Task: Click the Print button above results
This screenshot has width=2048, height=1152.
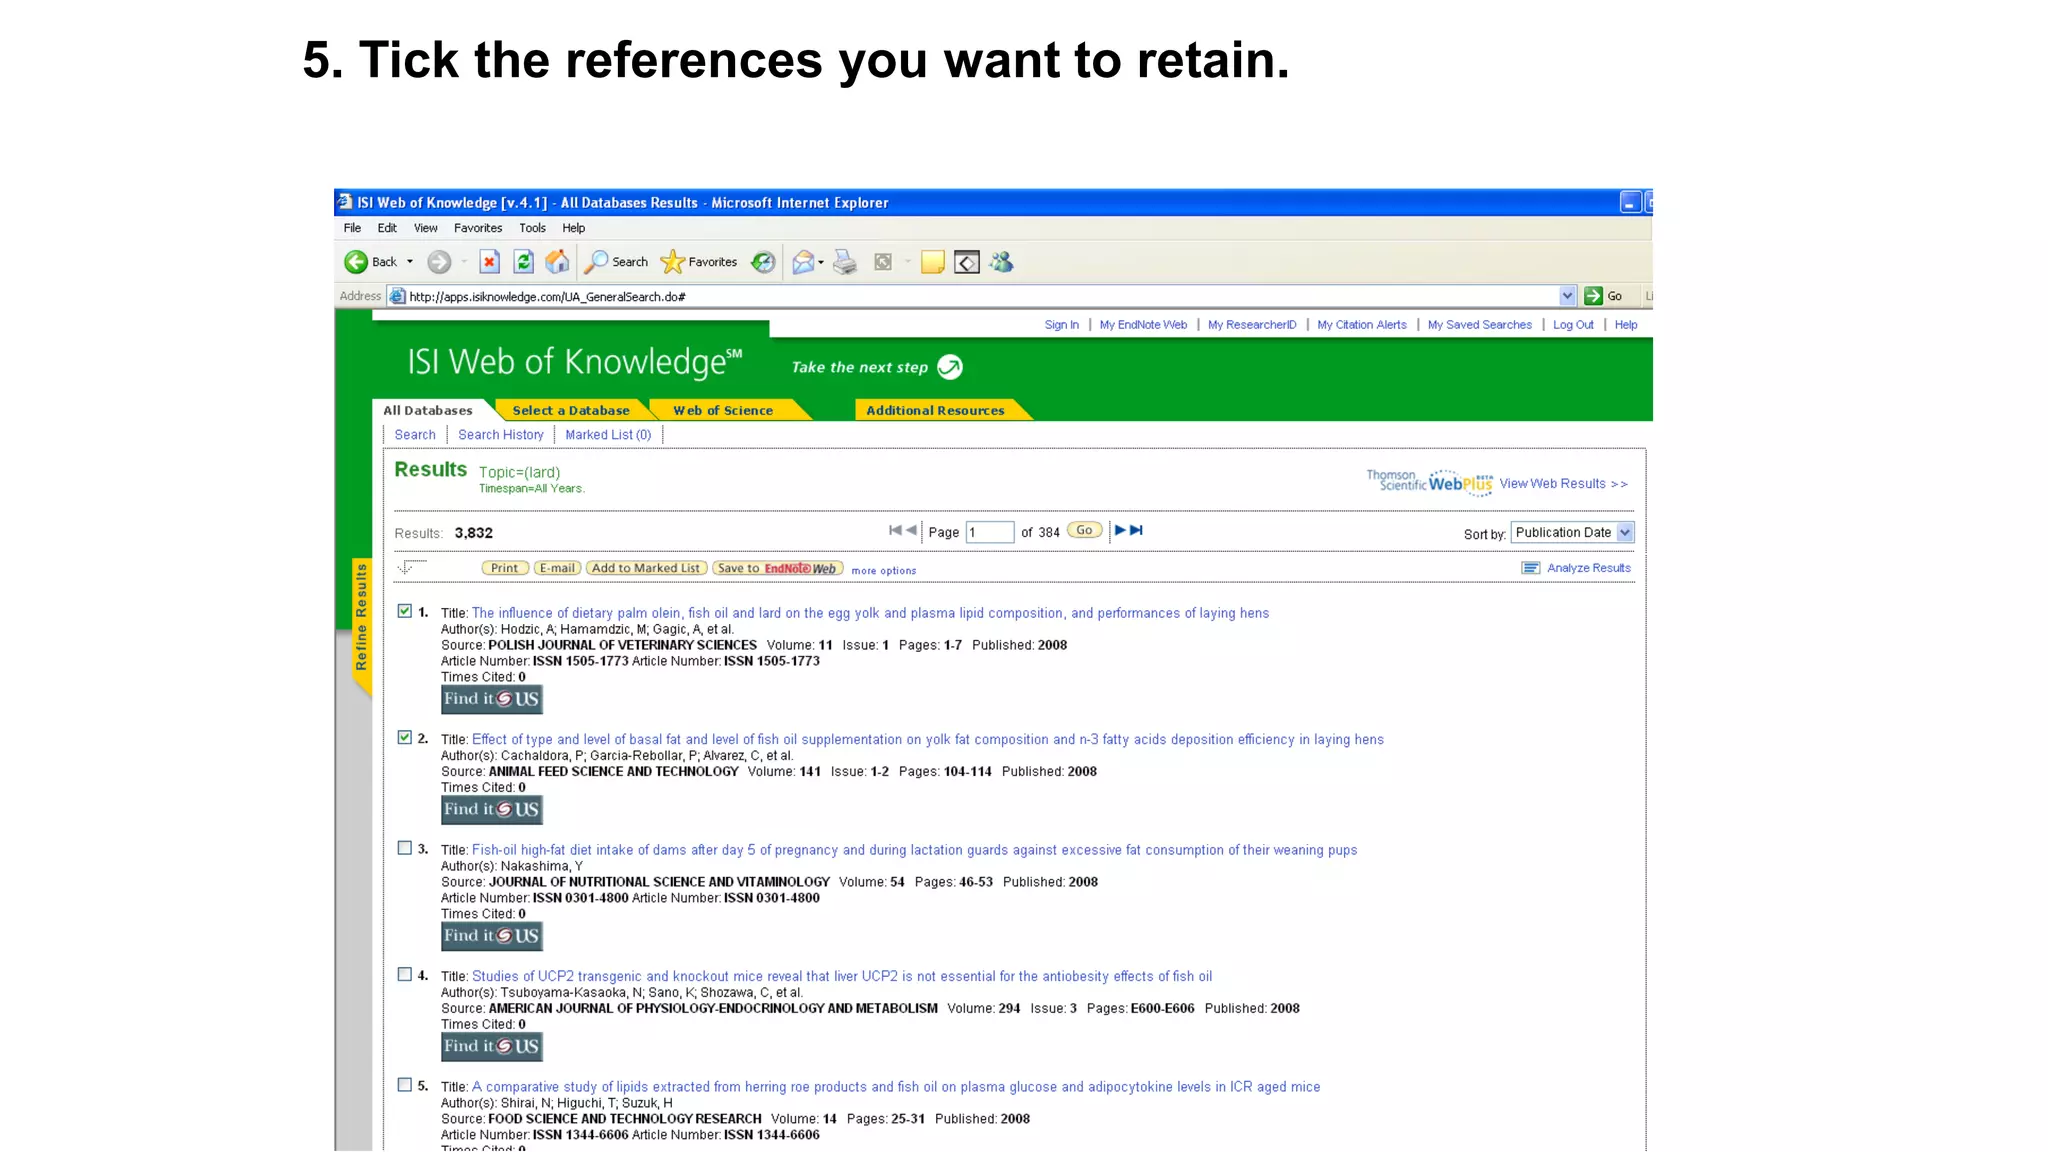Action: coord(505,568)
